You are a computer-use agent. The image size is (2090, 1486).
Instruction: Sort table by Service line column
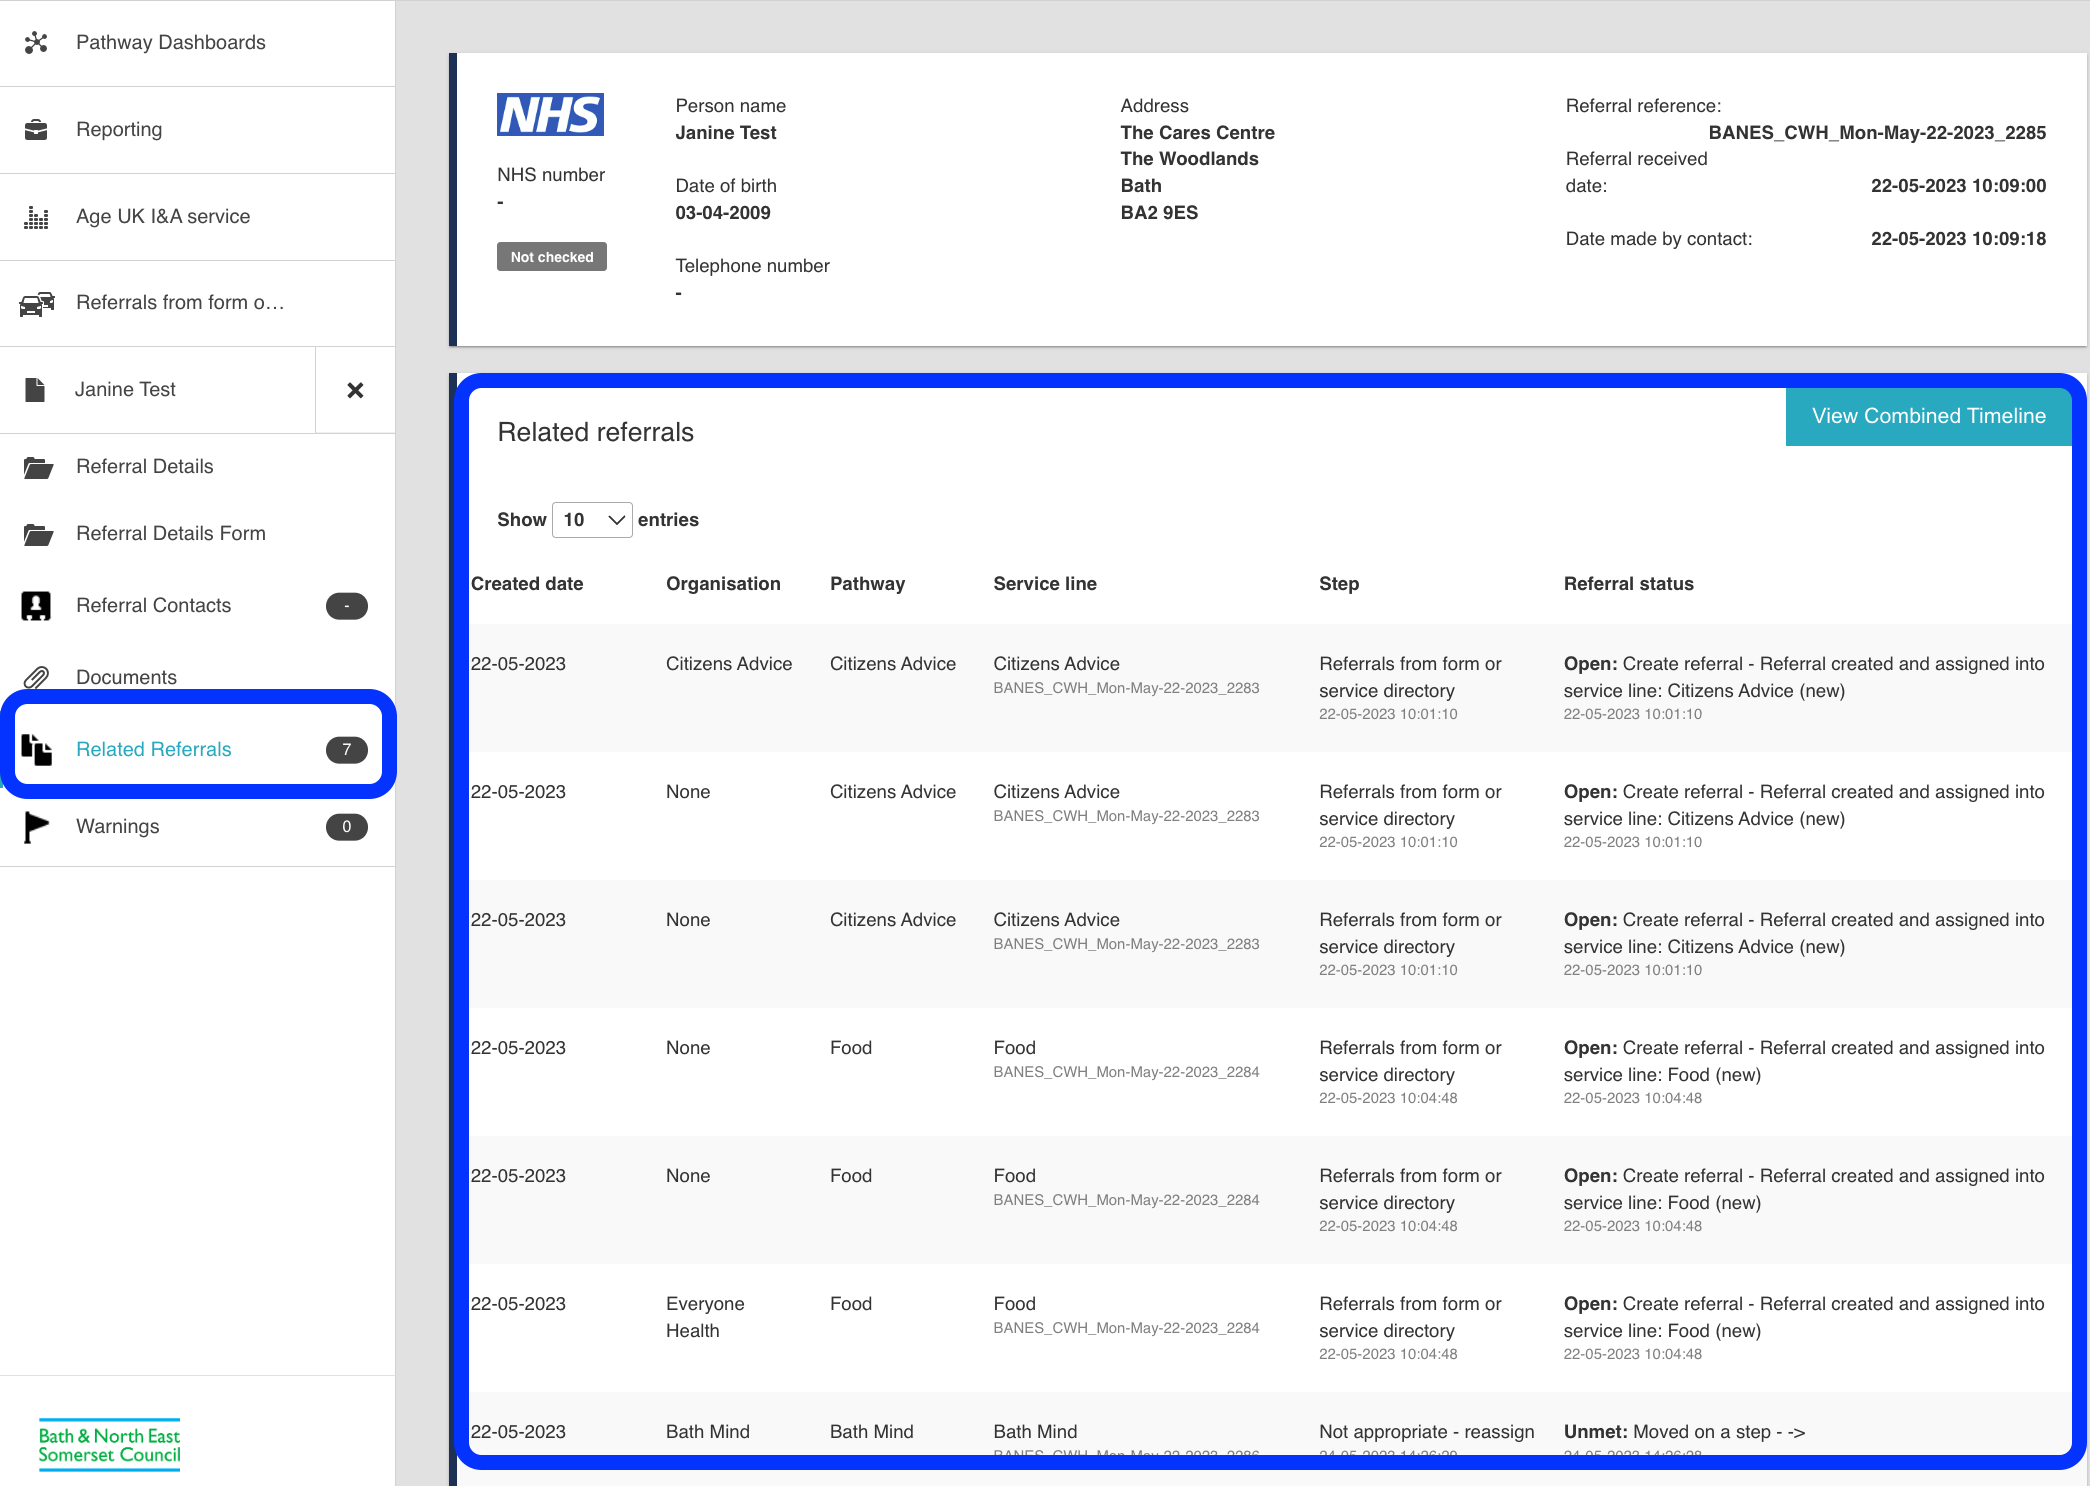[x=1044, y=584]
